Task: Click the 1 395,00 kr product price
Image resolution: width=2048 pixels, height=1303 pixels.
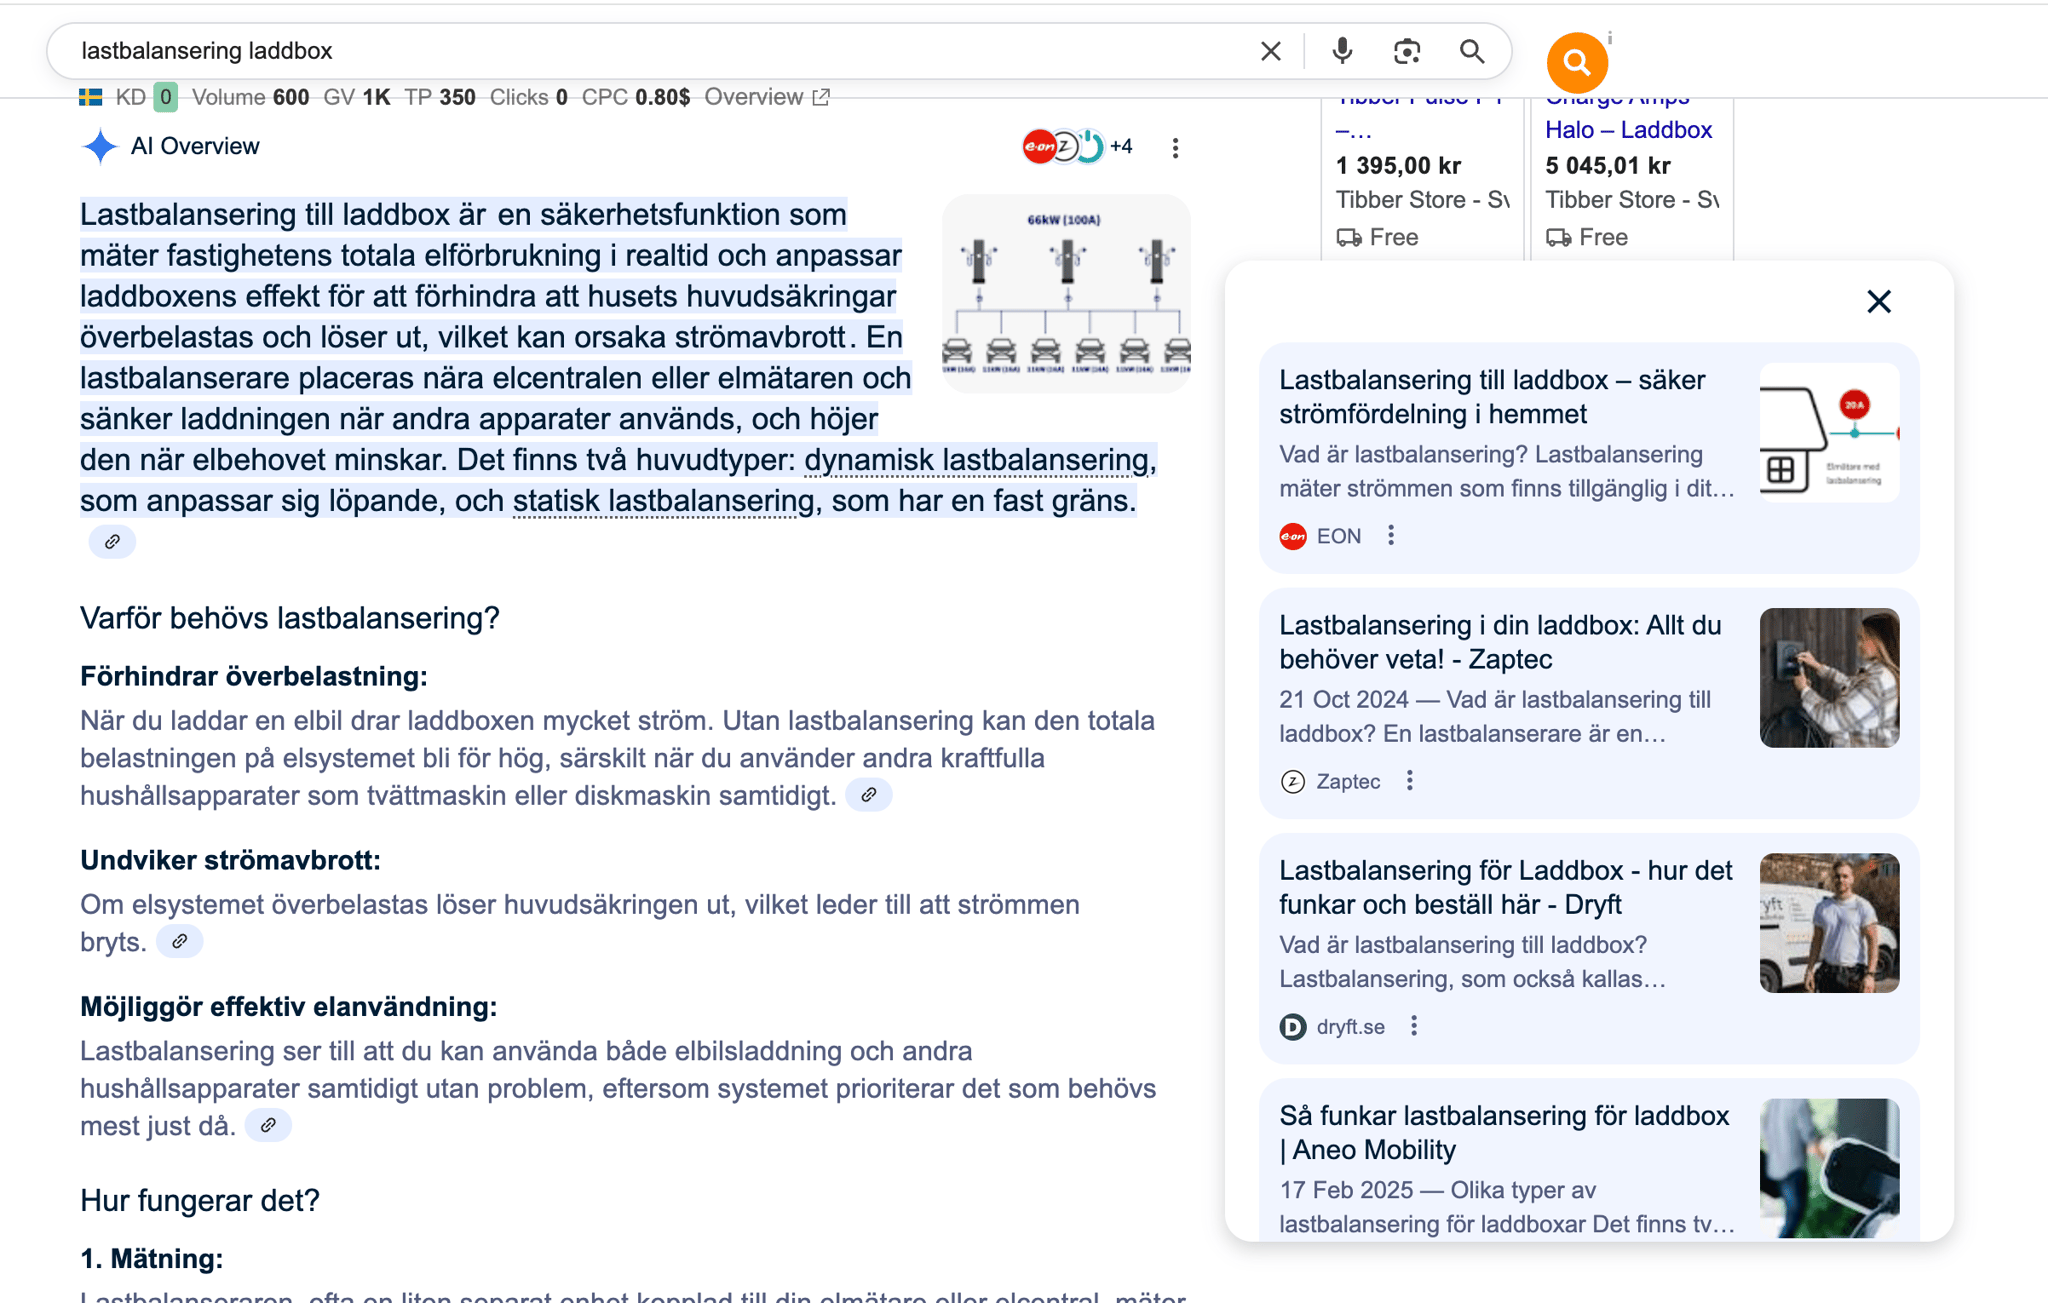Action: [1398, 166]
